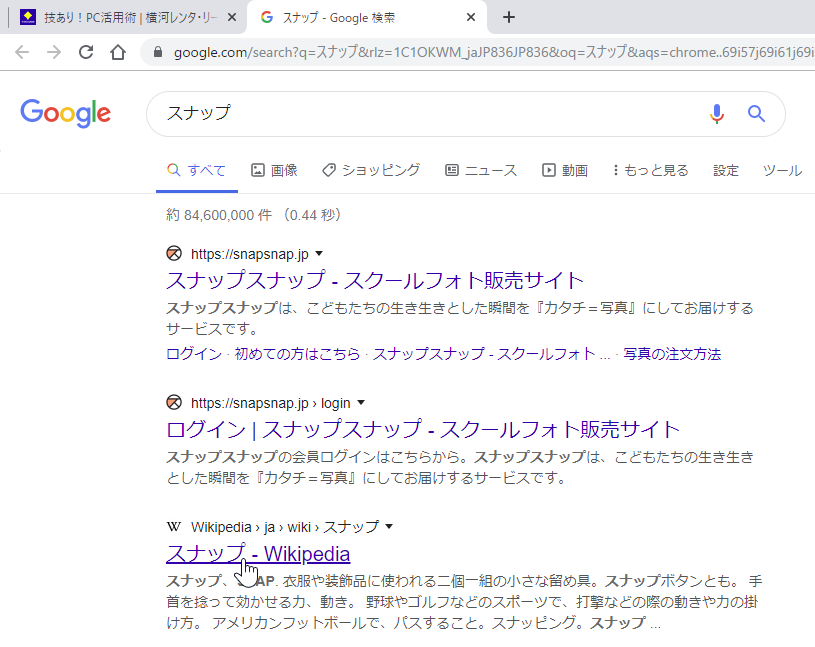Viewport: 815px width, 647px height.
Task: Click the padlock site info icon
Action: 158,52
